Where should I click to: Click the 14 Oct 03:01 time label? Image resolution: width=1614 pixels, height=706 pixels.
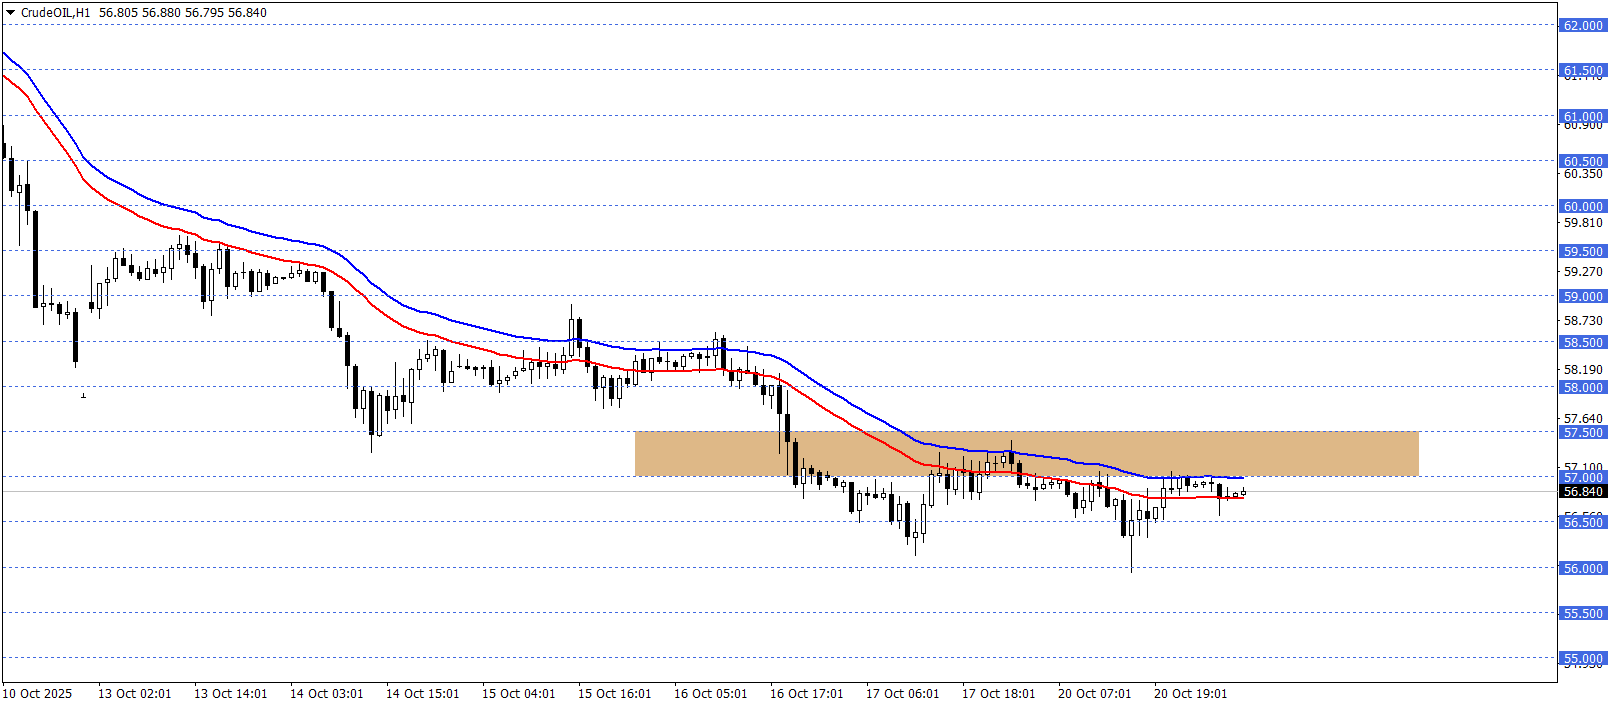pos(326,694)
